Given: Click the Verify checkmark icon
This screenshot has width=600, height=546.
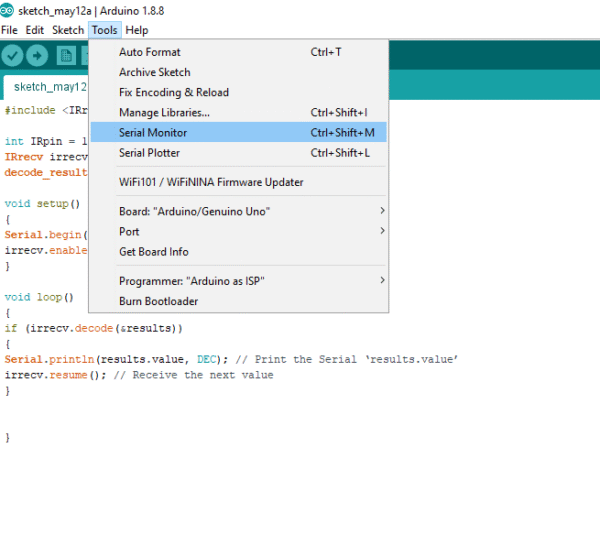Looking at the screenshot, I should pos(13,56).
